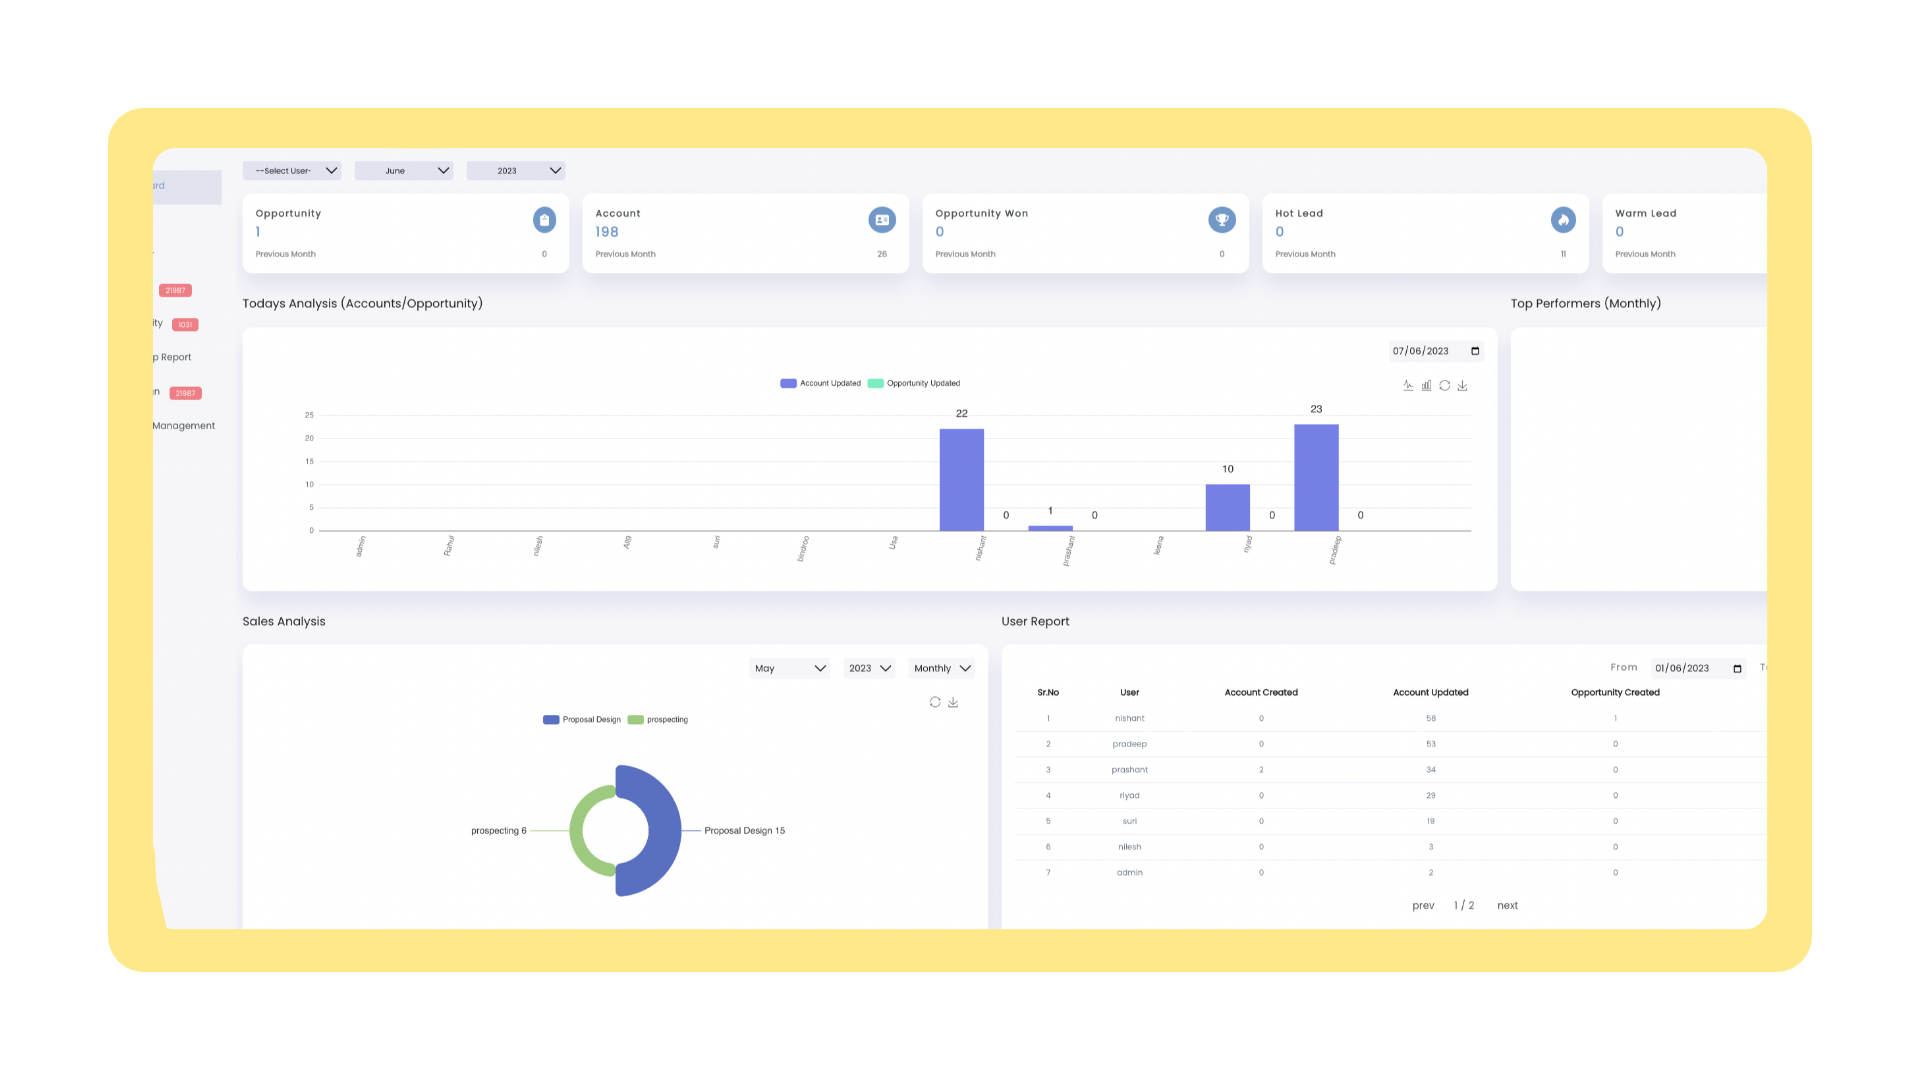Refresh the Sales Analysis donut chart

936,702
